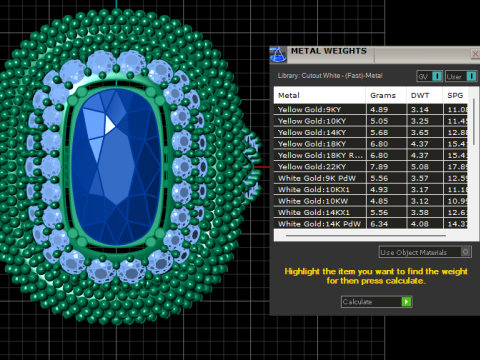Click the 6.34 grams value
The width and height of the screenshot is (480, 360).
tap(379, 224)
